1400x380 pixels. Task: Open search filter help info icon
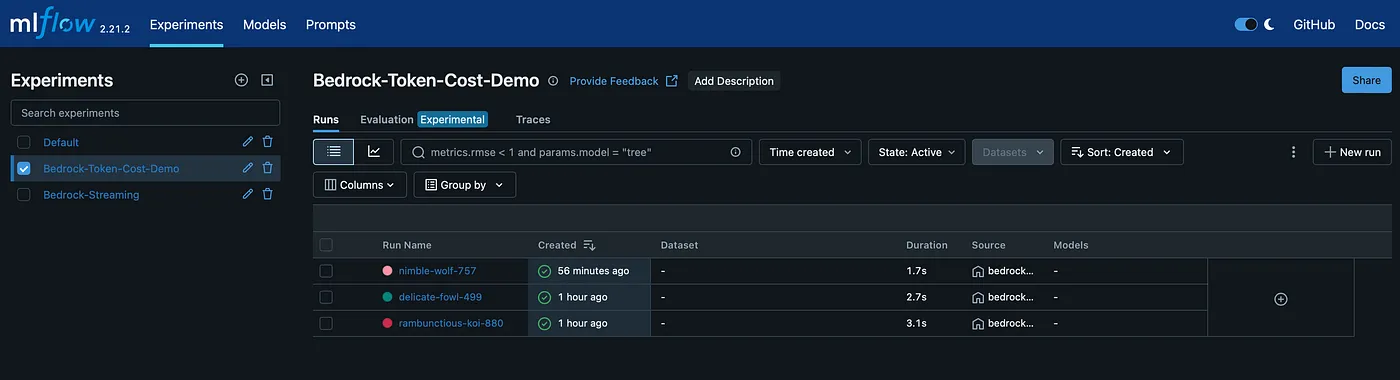(x=735, y=152)
